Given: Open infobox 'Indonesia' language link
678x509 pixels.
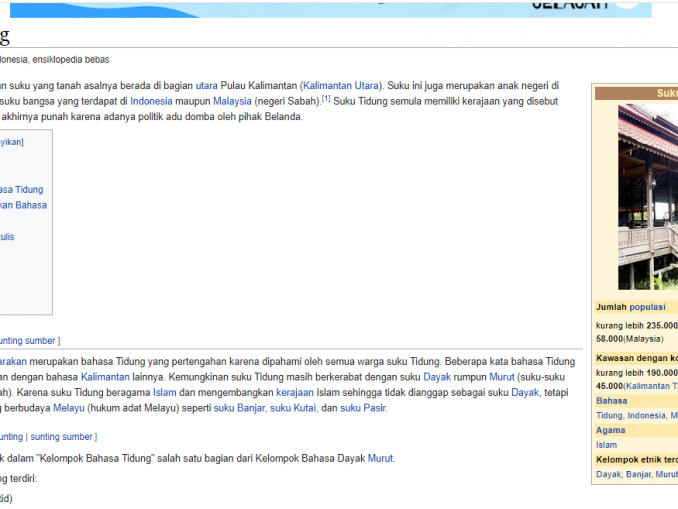Looking at the screenshot, I should pyautogui.click(x=646, y=416).
